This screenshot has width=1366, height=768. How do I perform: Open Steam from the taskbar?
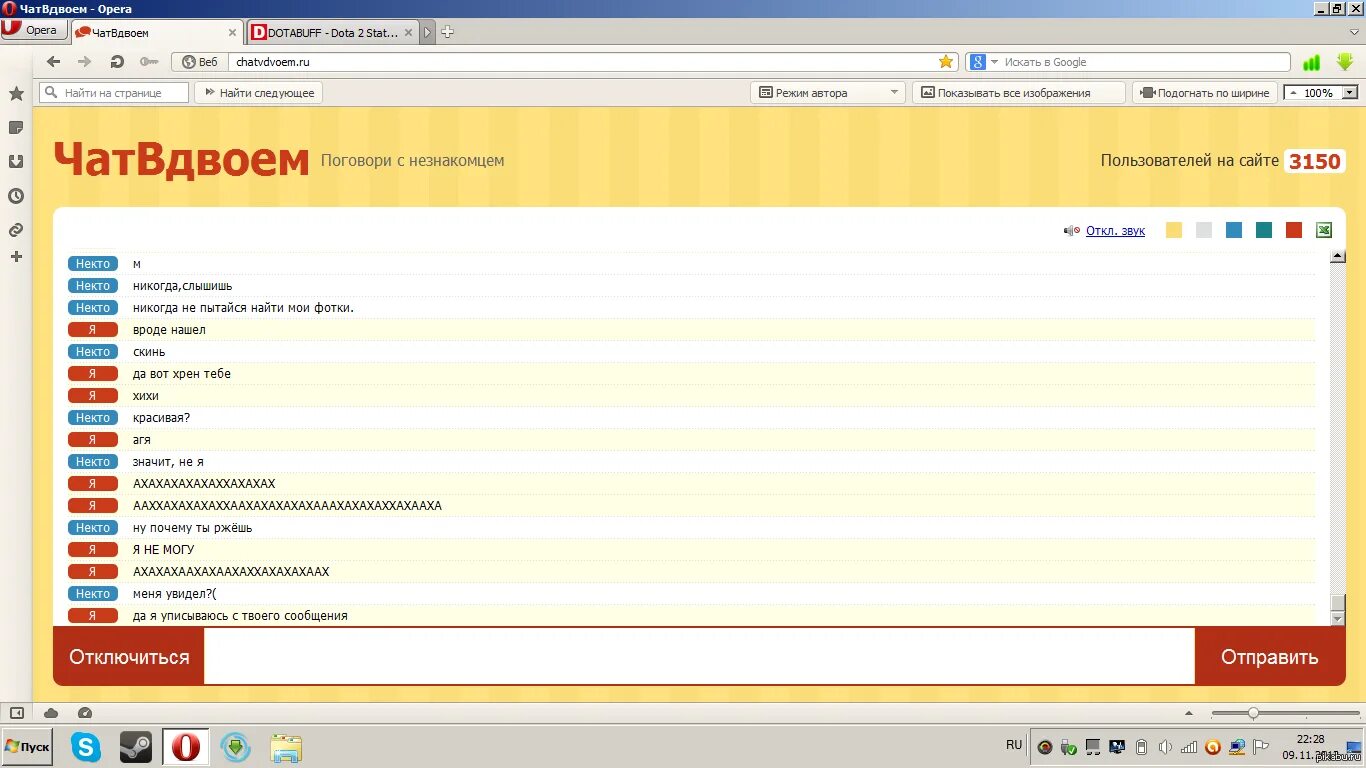[136, 747]
